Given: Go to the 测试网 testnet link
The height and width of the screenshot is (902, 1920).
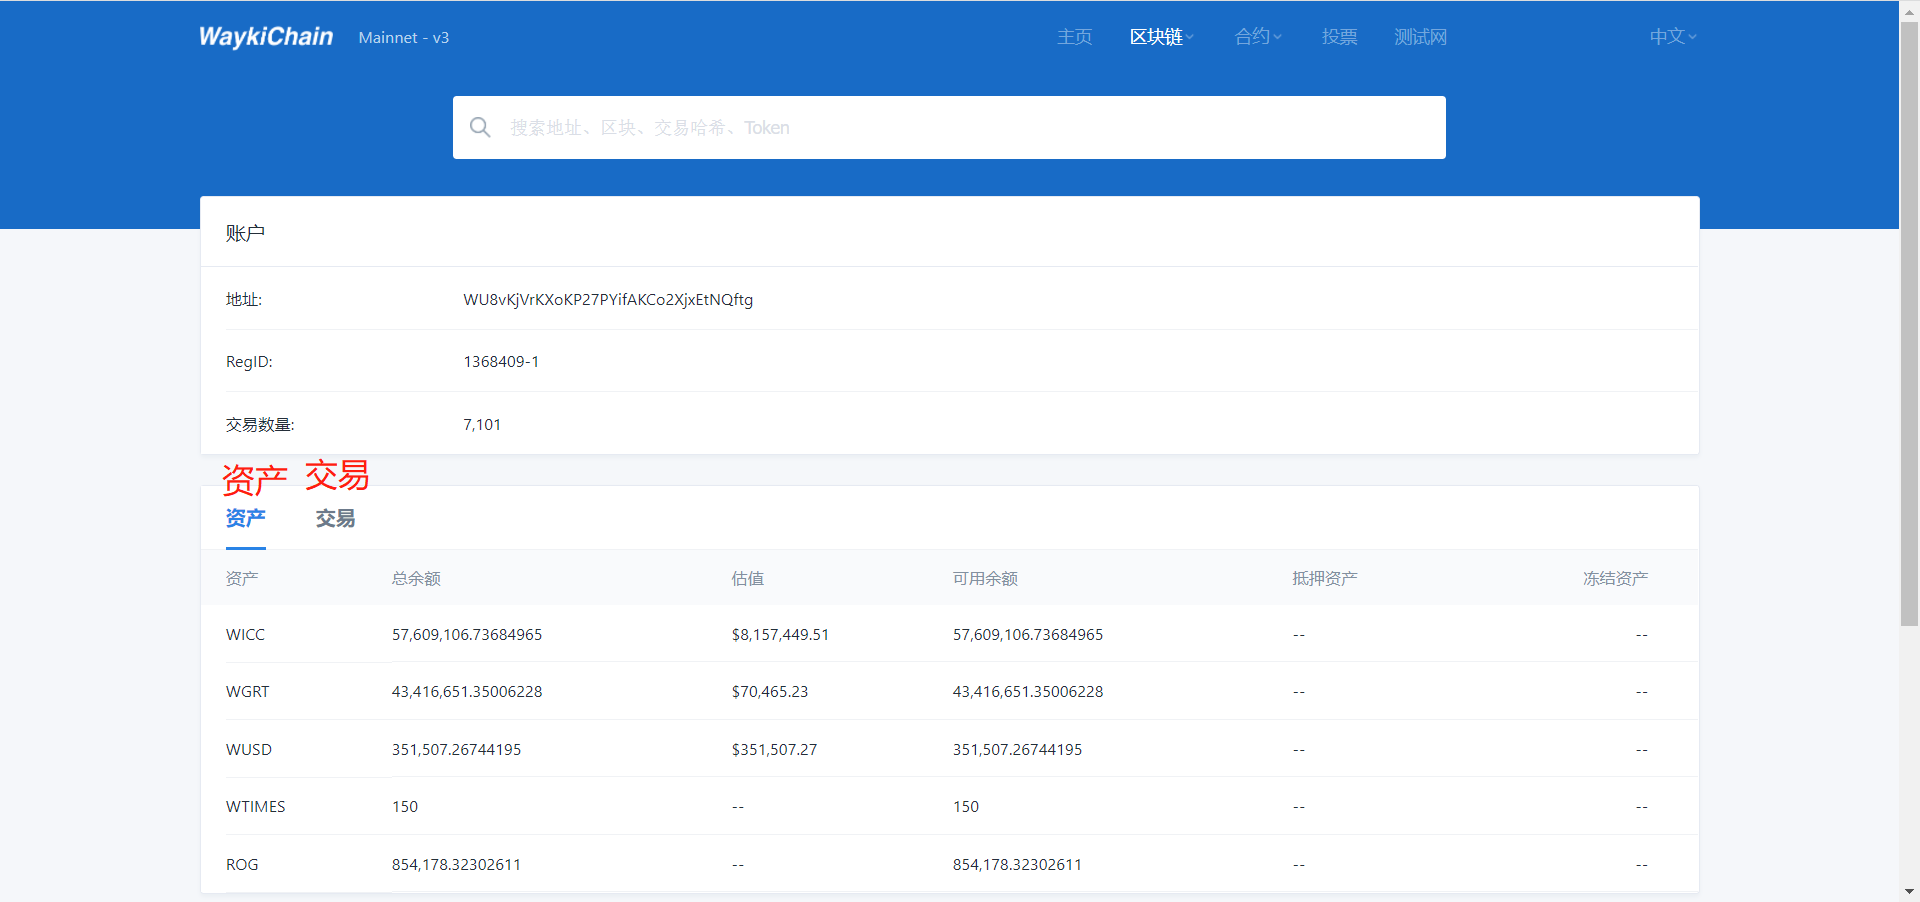Looking at the screenshot, I should [x=1420, y=37].
